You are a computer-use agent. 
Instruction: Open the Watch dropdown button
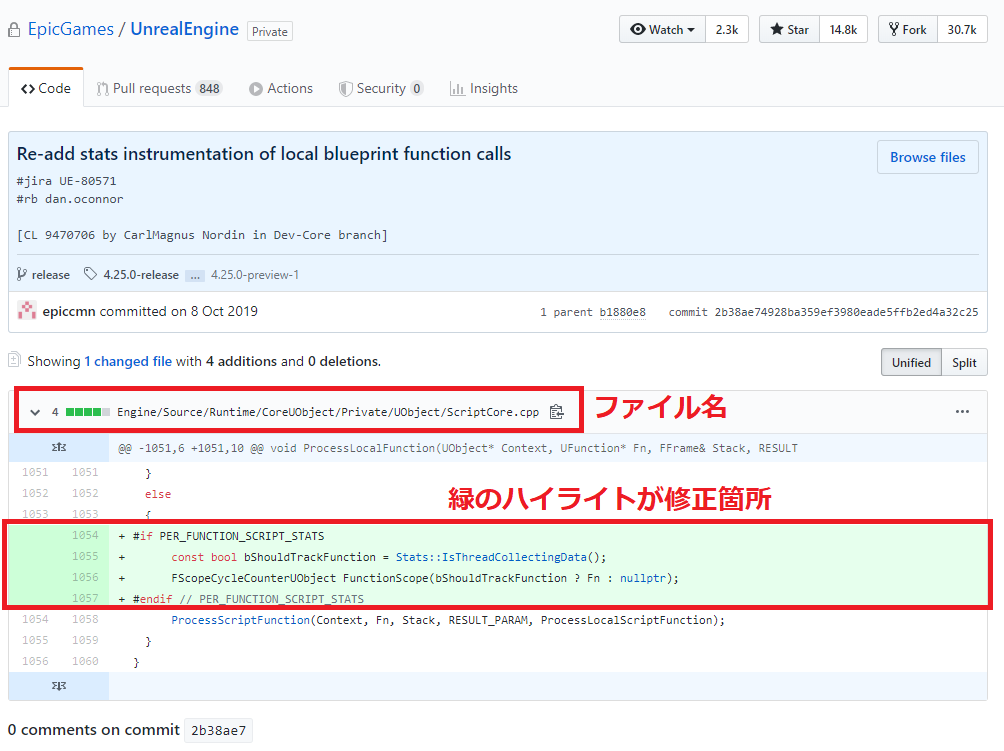(x=663, y=29)
